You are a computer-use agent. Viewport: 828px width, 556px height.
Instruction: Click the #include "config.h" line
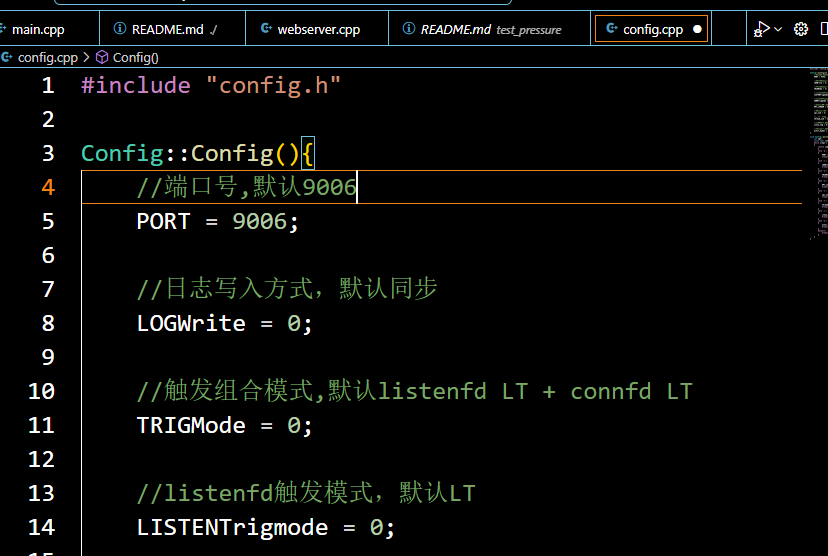(211, 86)
